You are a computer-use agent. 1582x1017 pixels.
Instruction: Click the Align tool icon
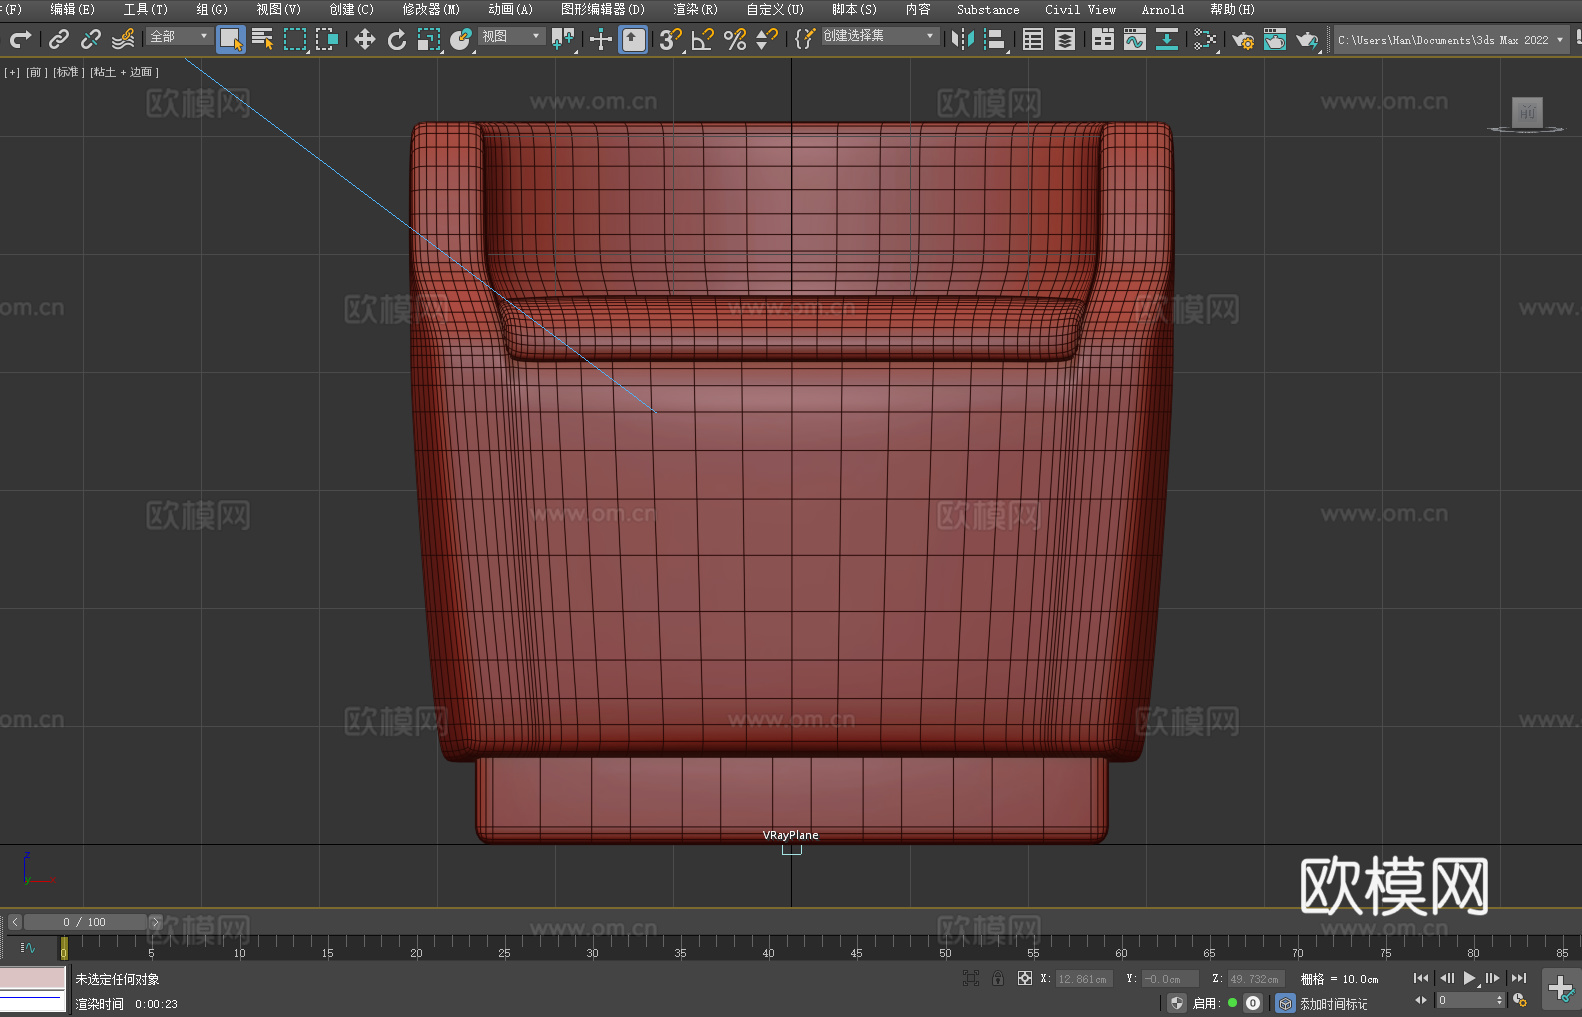point(995,39)
